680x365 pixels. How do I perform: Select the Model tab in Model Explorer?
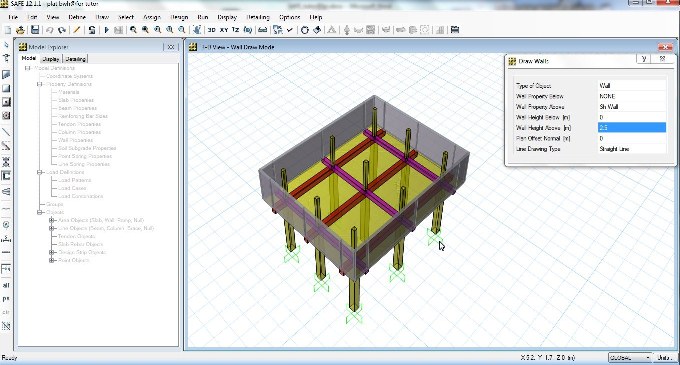29,58
